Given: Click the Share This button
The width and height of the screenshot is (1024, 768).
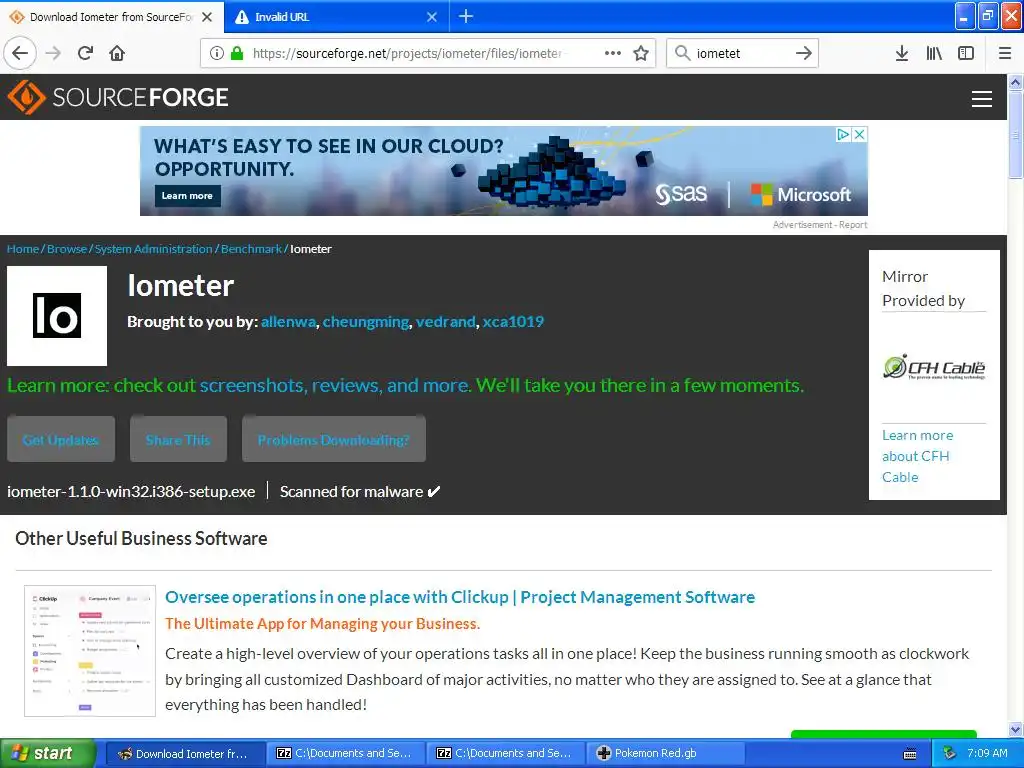Looking at the screenshot, I should coord(178,440).
